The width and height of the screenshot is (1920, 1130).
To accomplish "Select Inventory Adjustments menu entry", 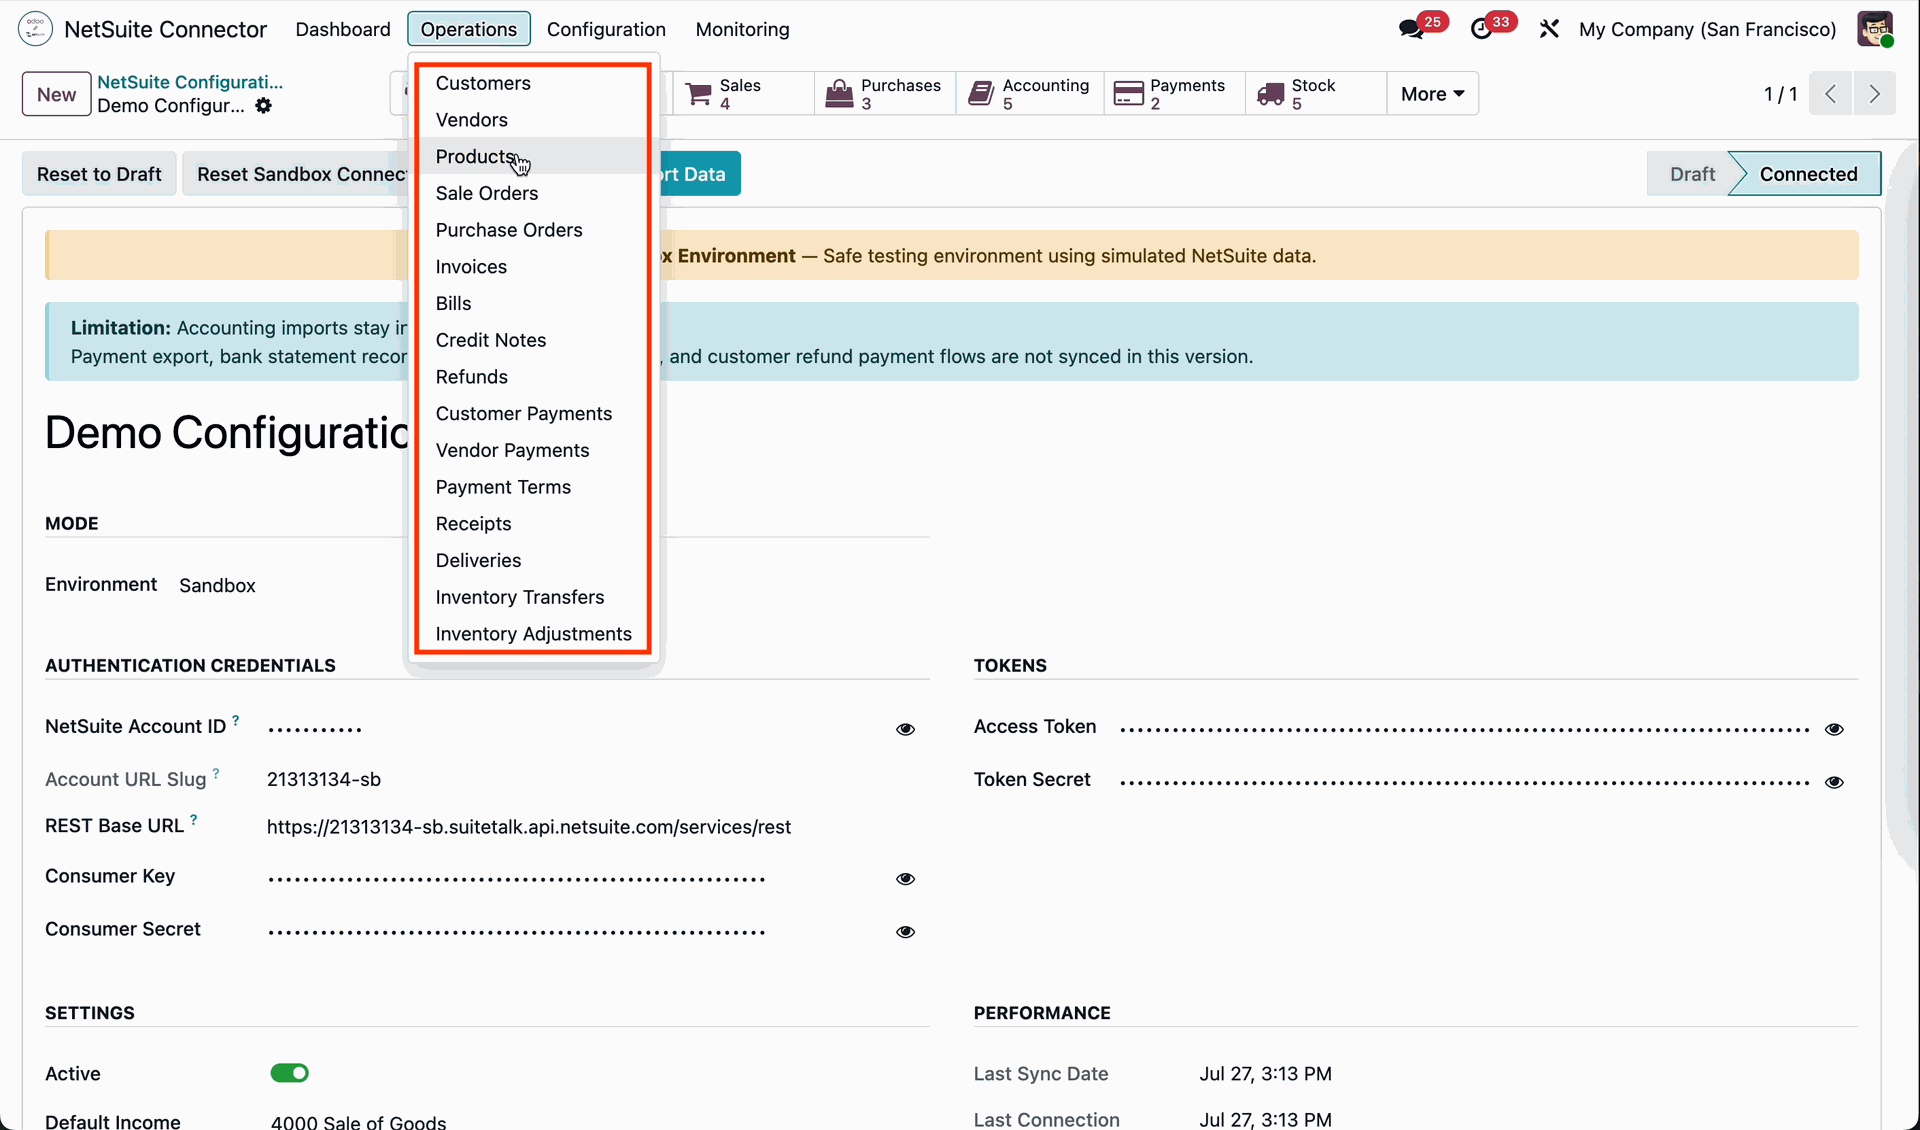I will click(532, 634).
